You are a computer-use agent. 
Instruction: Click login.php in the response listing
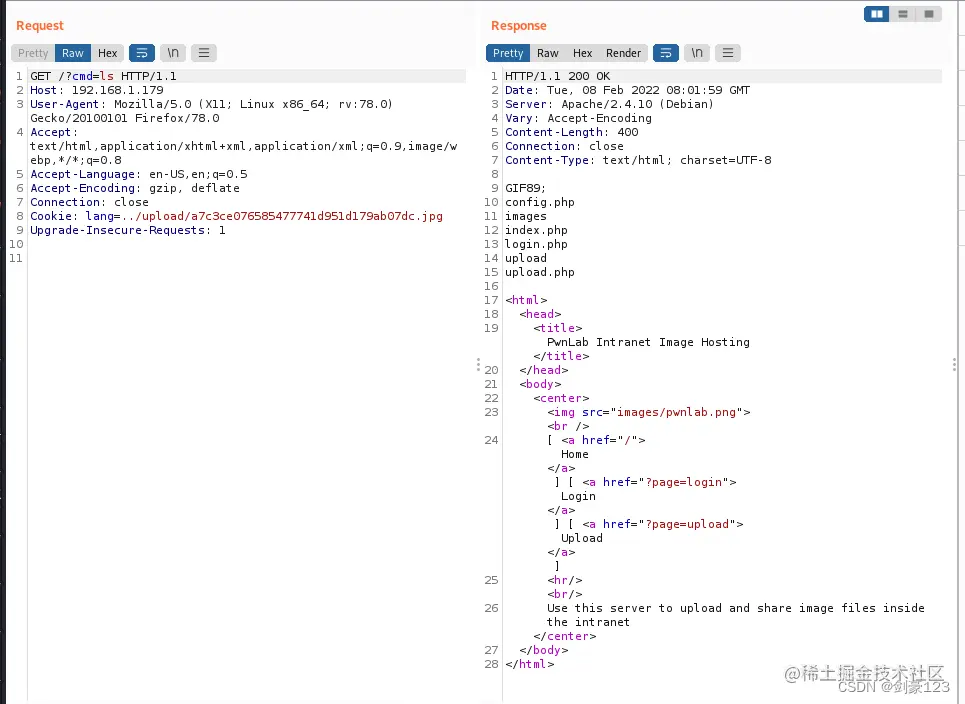536,244
